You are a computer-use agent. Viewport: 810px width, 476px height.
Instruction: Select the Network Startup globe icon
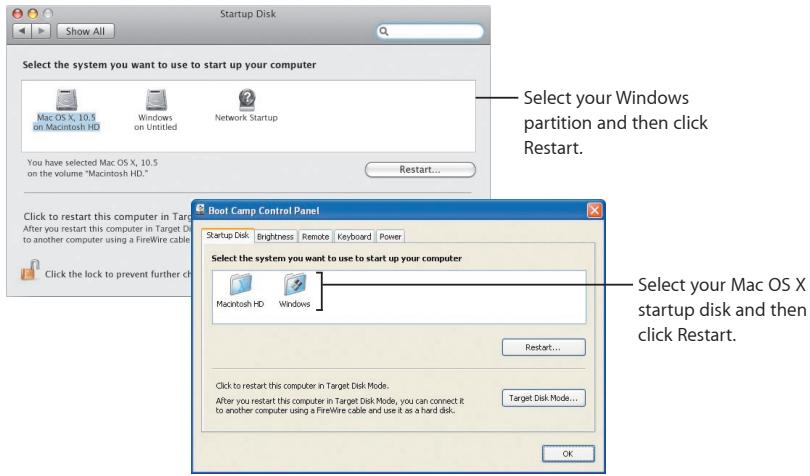point(247,99)
